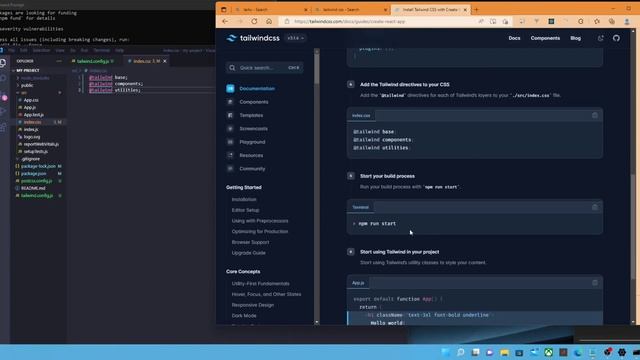Open the Components header link
Image resolution: width=640 pixels, height=360 pixels.
point(545,38)
